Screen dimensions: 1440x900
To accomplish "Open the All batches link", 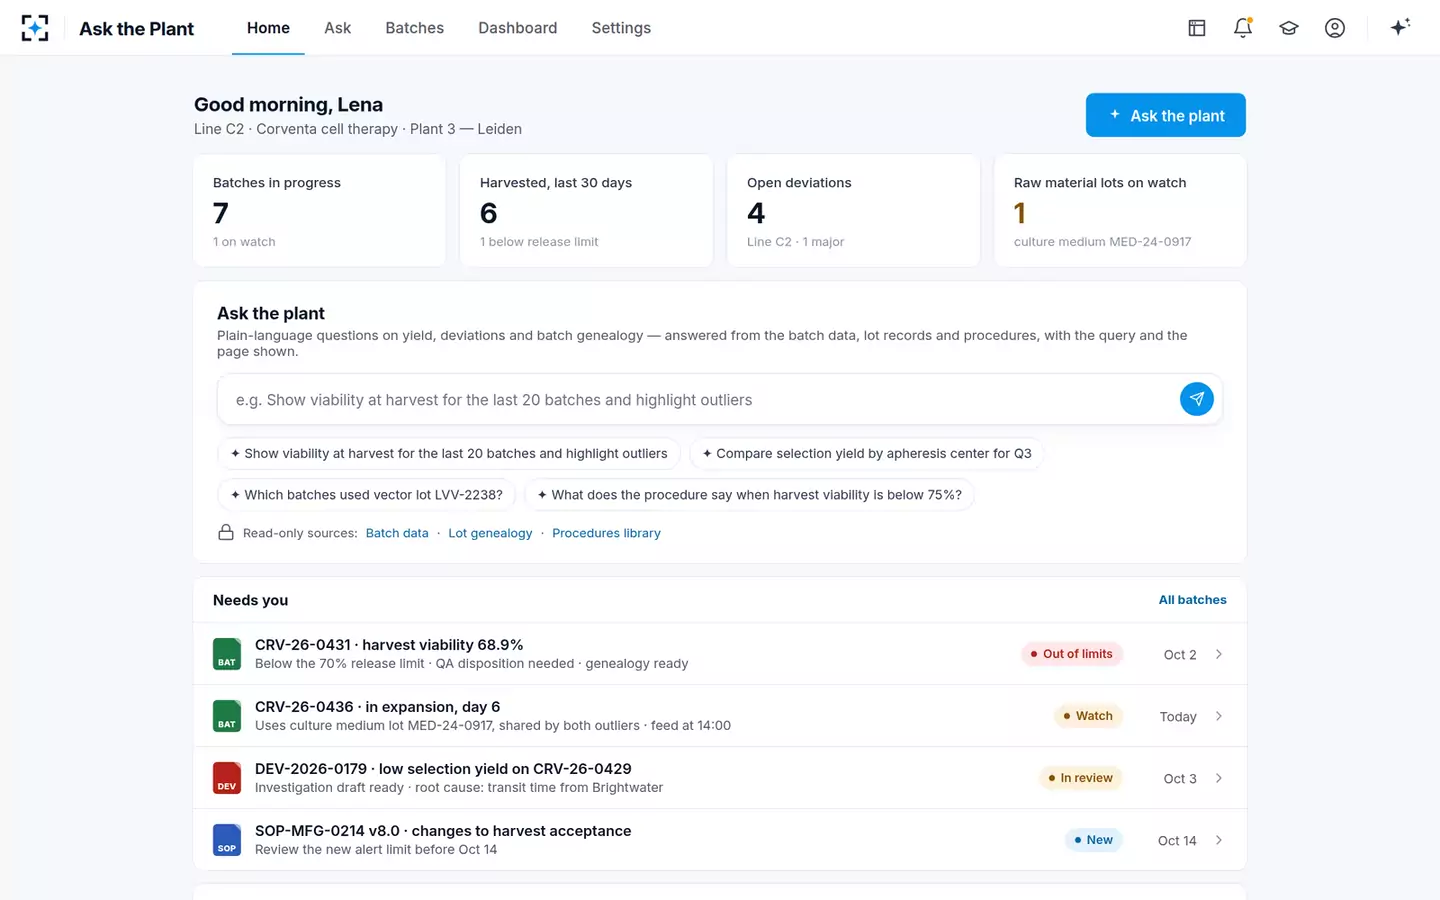I will [x=1192, y=600].
